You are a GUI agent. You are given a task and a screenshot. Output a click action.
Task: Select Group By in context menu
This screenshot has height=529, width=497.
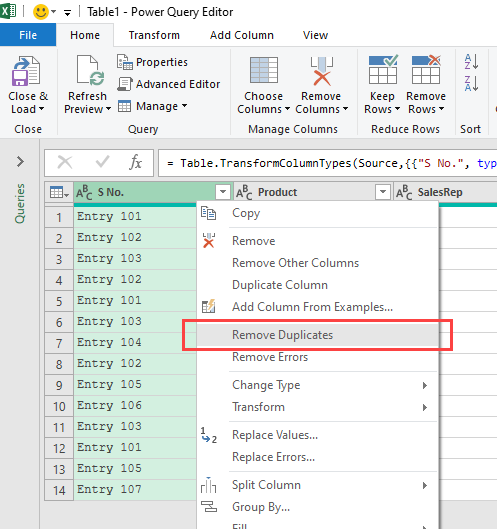[317, 507]
